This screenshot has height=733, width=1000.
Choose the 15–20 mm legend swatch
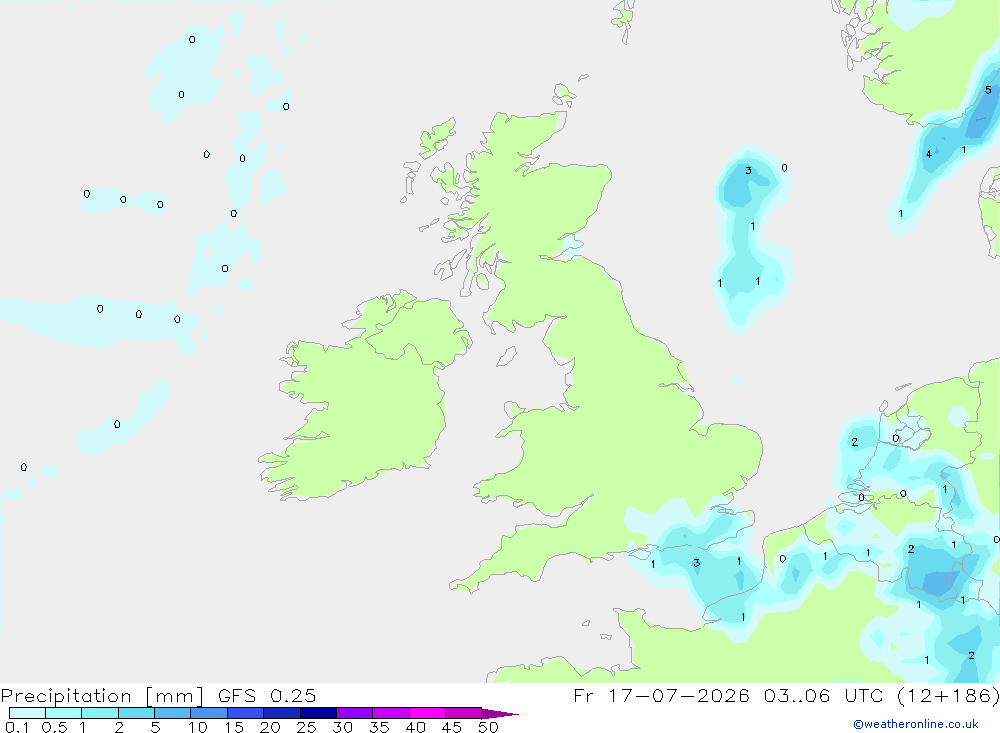[246, 713]
